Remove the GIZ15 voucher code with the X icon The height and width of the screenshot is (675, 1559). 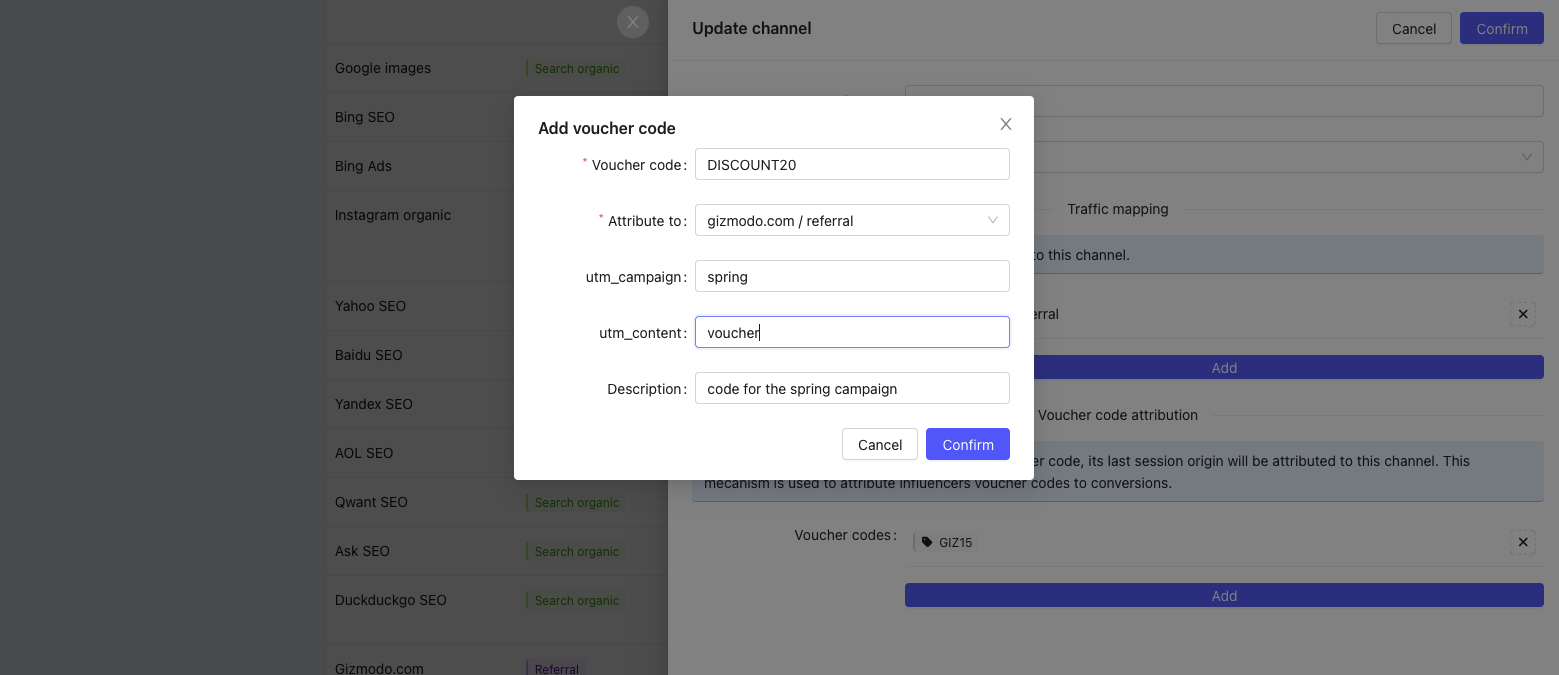tap(1523, 542)
